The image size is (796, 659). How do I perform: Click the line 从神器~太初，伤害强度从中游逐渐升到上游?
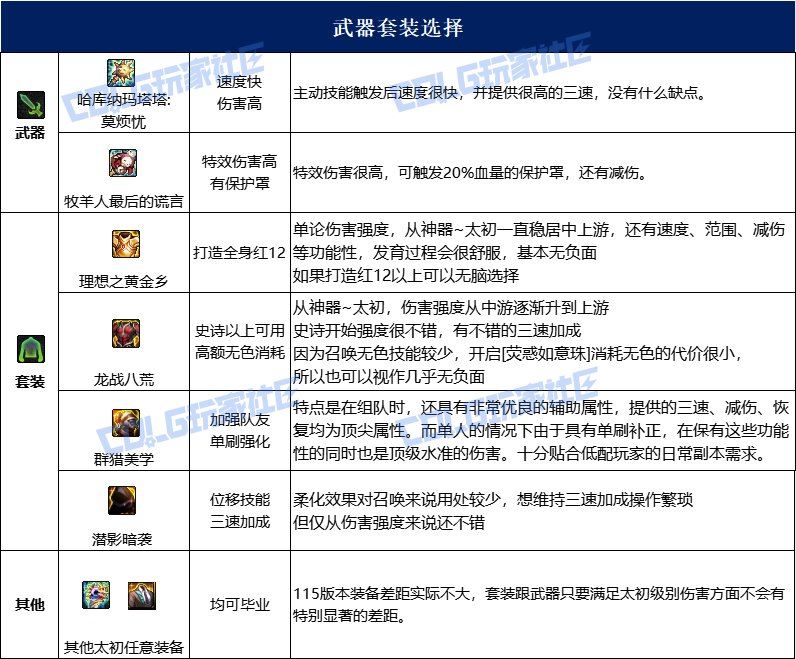(451, 308)
